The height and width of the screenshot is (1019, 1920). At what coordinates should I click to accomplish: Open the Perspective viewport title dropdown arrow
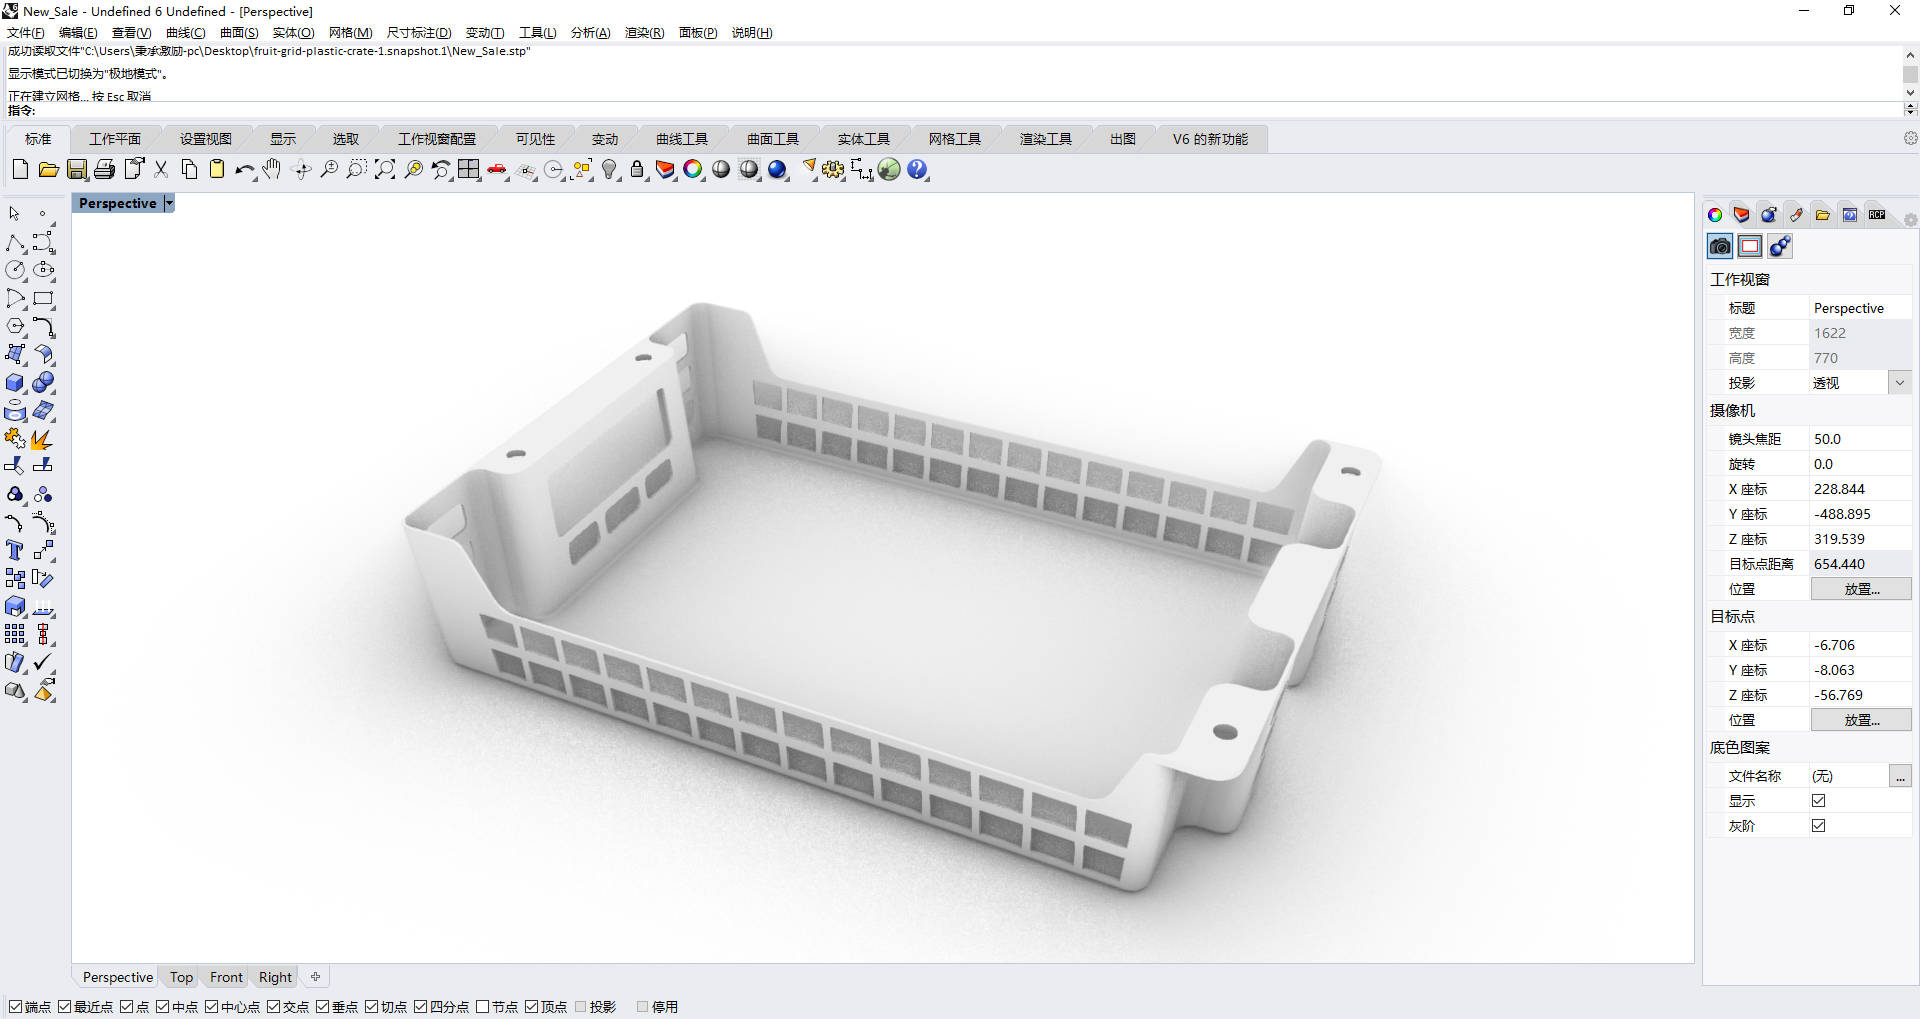(169, 203)
